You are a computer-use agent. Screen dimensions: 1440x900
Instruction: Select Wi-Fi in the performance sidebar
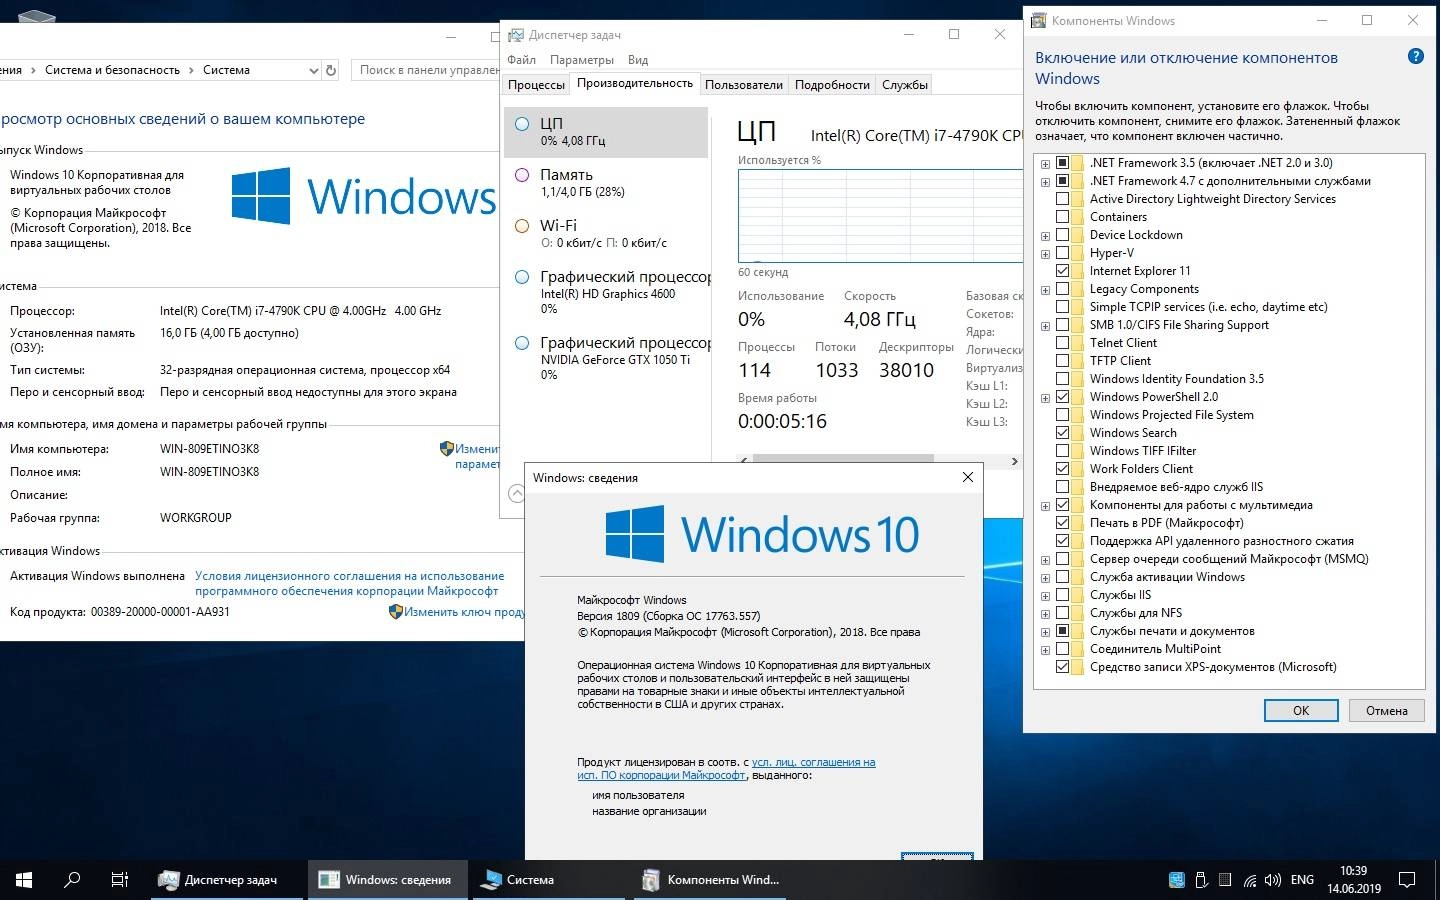click(606, 234)
